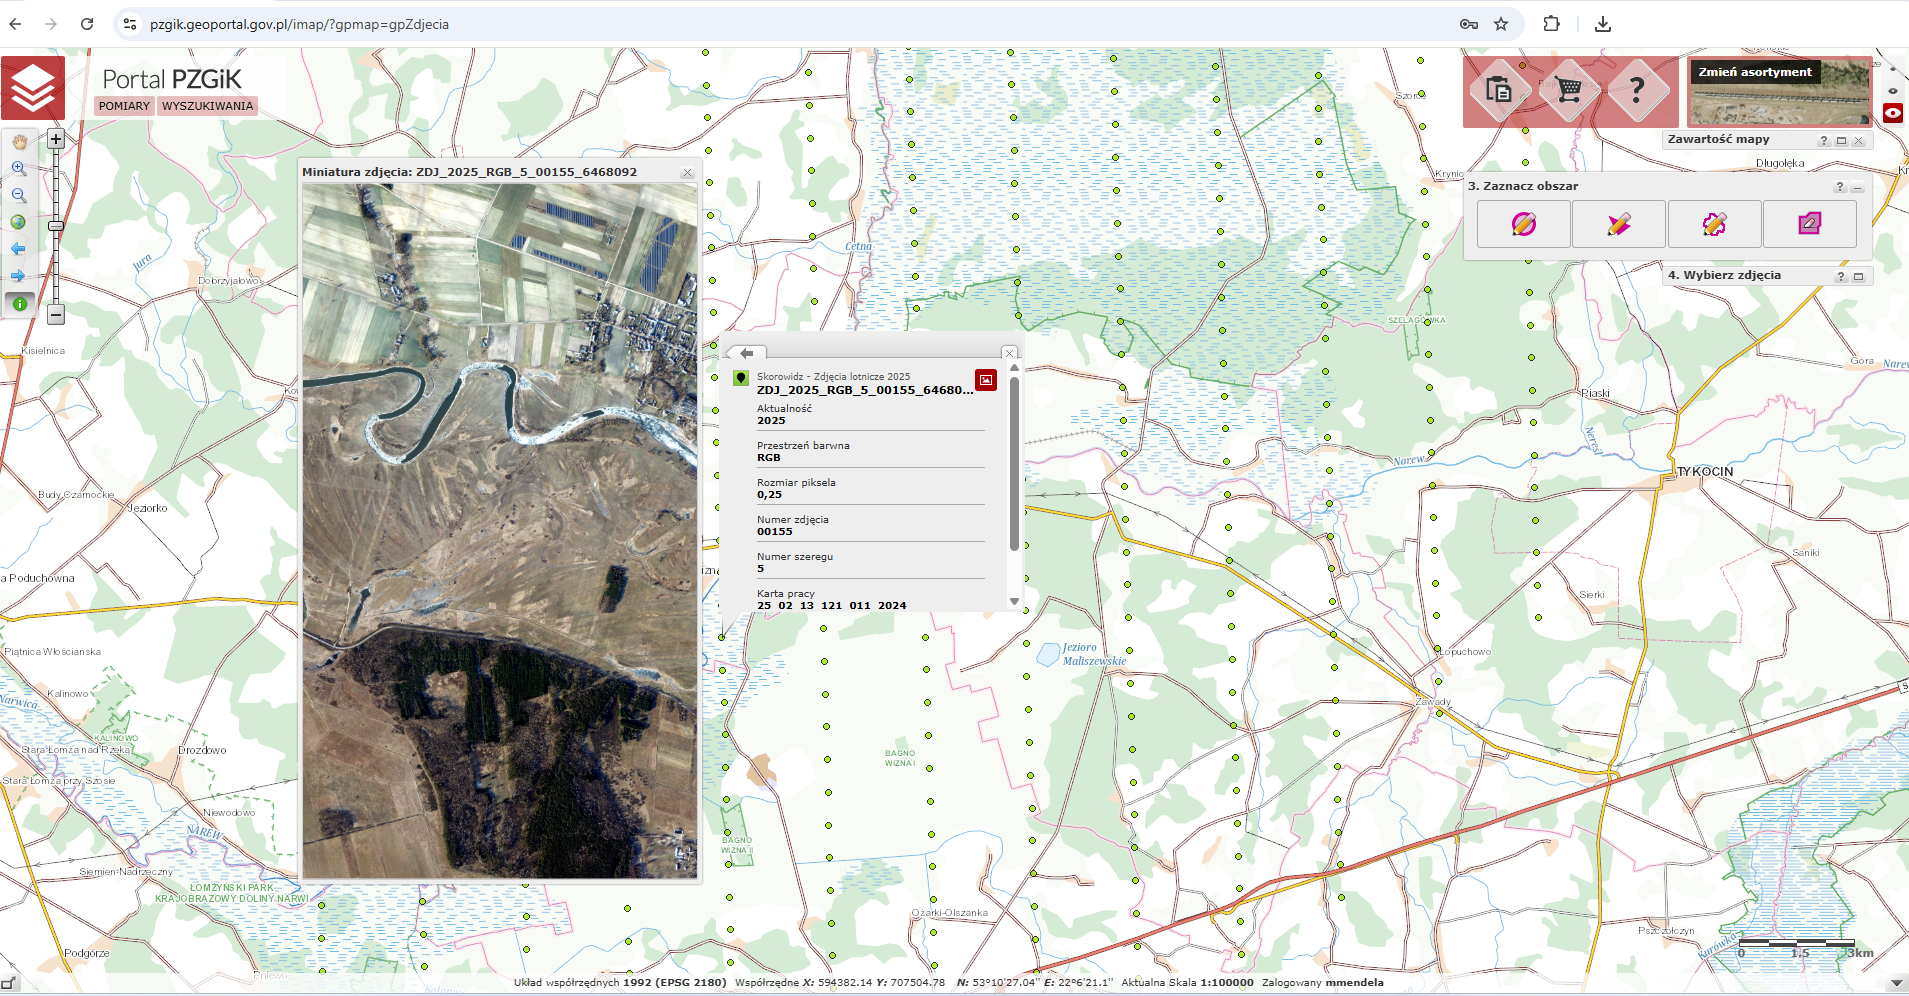Screen dimensions: 1909x996
Task: Click the Zmień asortyment button
Action: (1755, 72)
